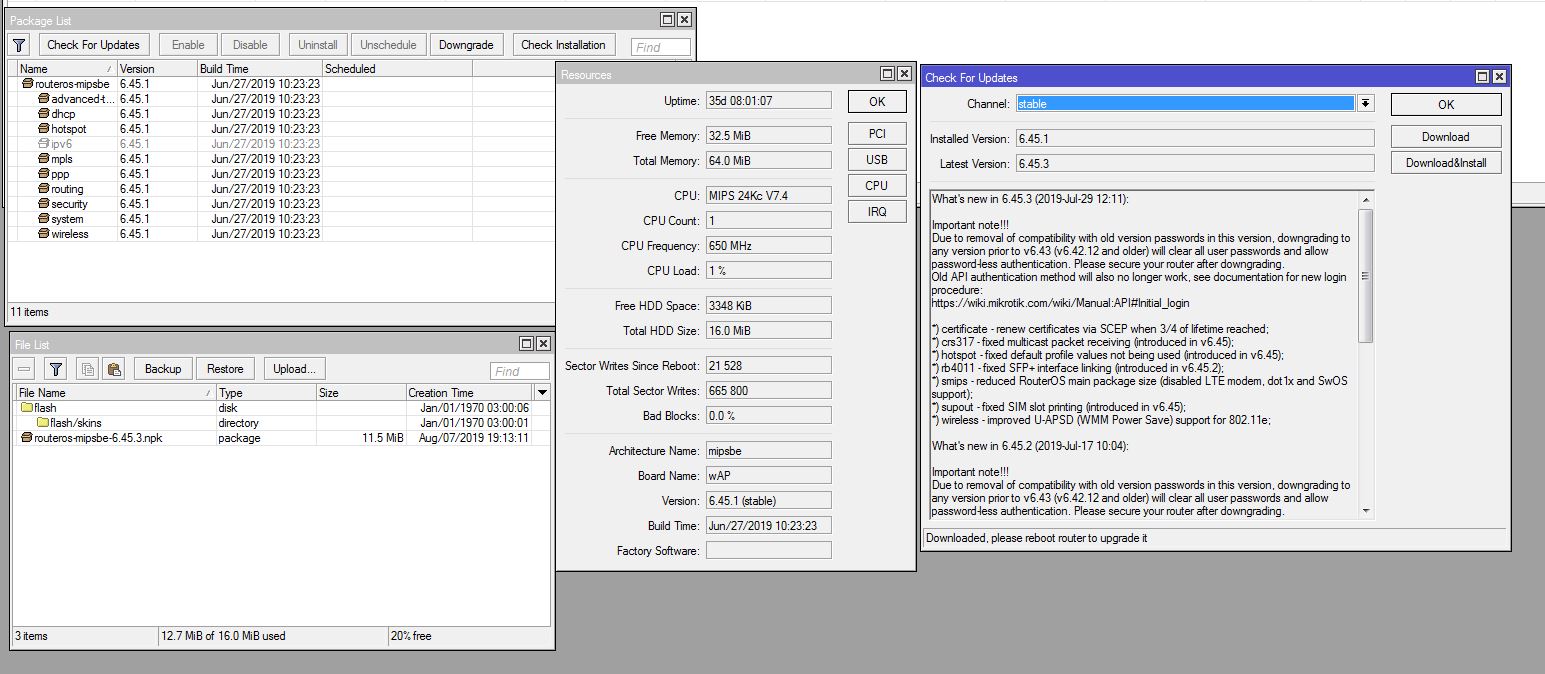Click OK in the Resources window
Screen dimensions: 1545x674
[877, 102]
